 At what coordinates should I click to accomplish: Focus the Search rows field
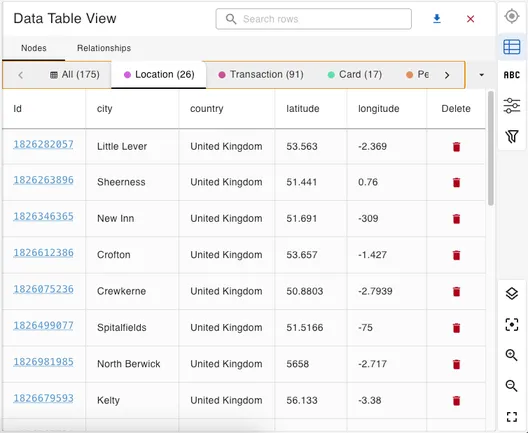click(x=314, y=19)
